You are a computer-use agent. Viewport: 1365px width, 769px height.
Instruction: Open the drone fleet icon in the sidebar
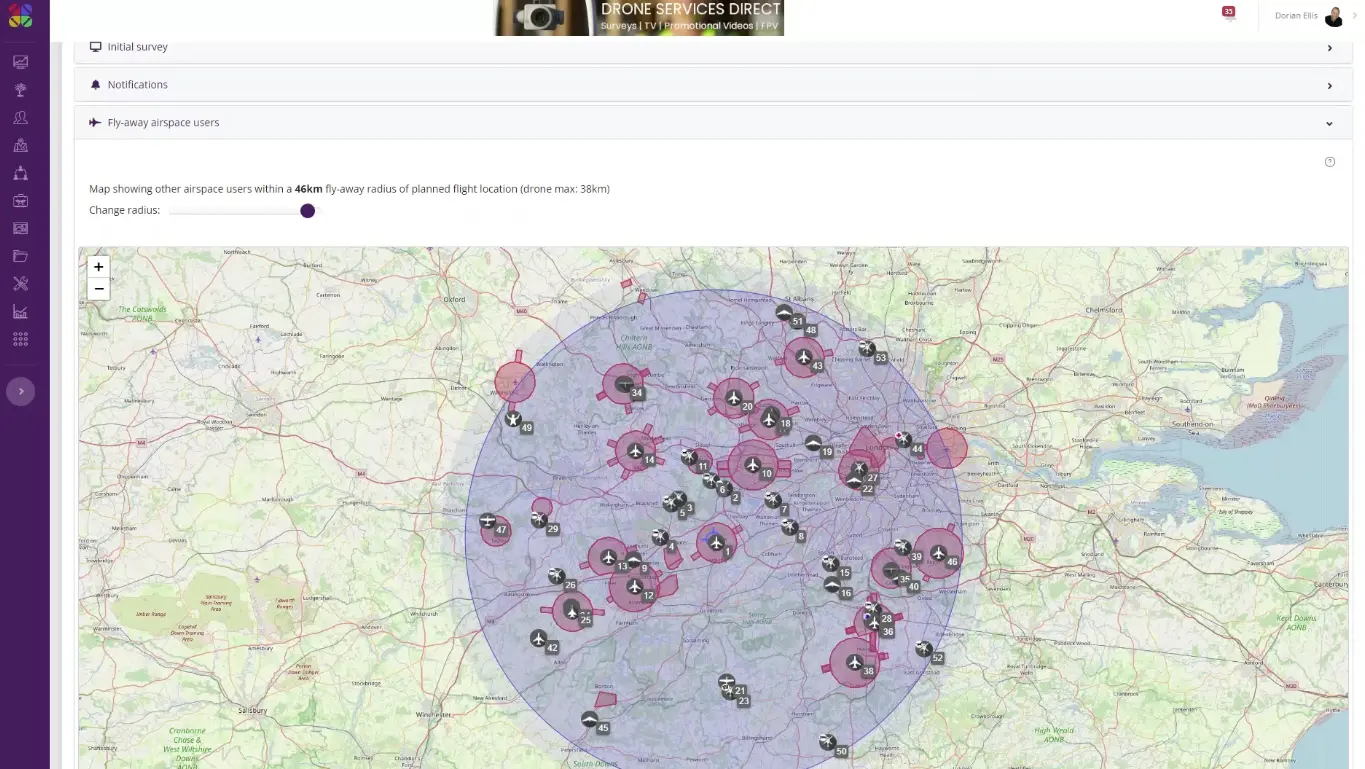click(20, 172)
